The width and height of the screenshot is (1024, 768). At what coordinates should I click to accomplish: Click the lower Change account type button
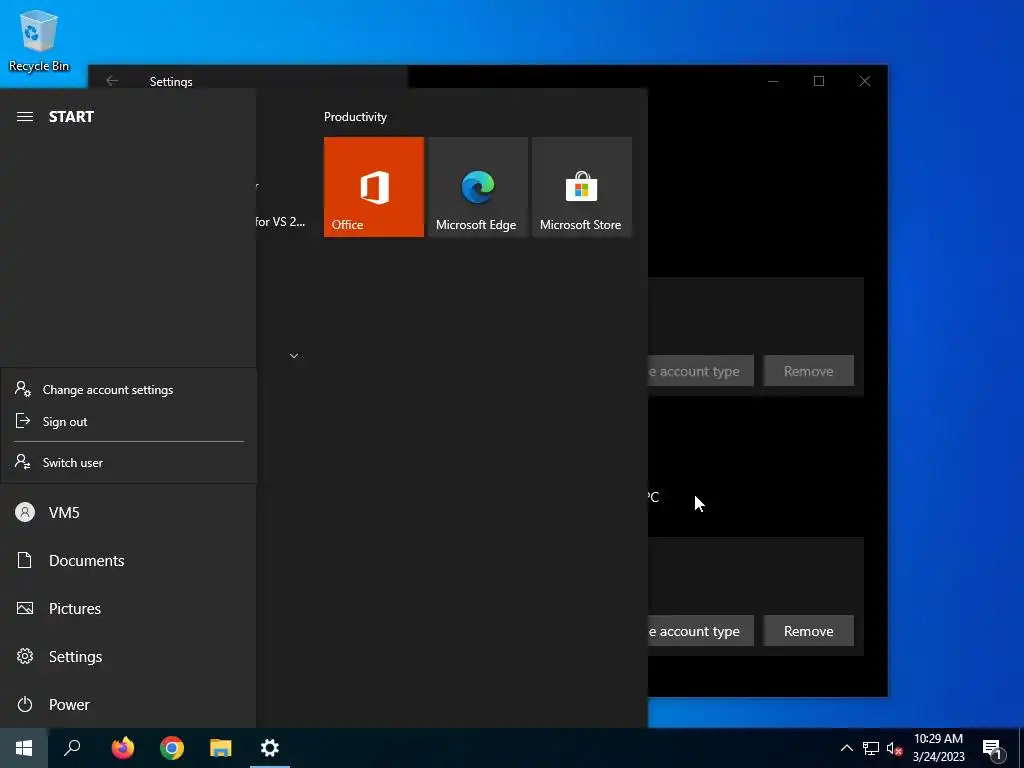700,631
